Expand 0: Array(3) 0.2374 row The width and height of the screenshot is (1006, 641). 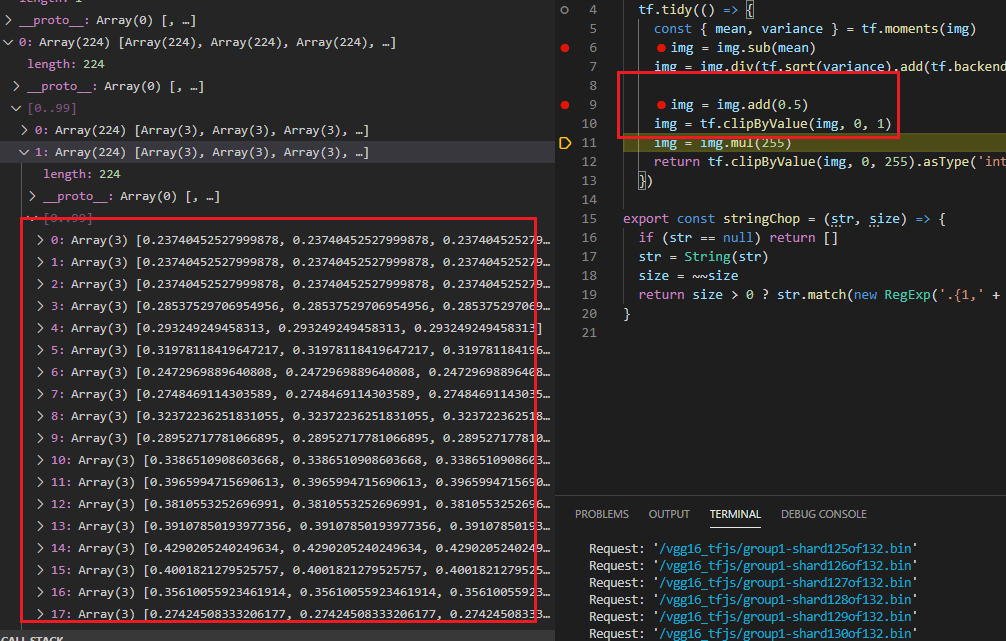tap(40, 240)
